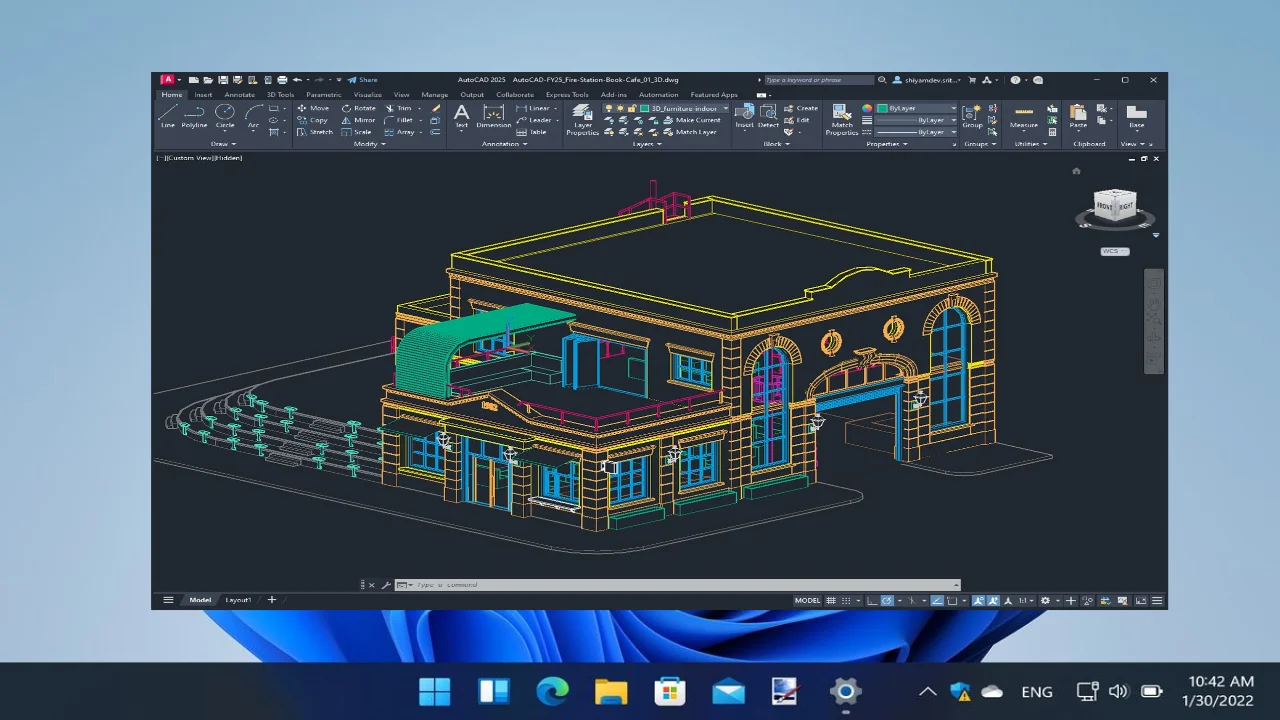Select the Dimension tool

tap(493, 116)
